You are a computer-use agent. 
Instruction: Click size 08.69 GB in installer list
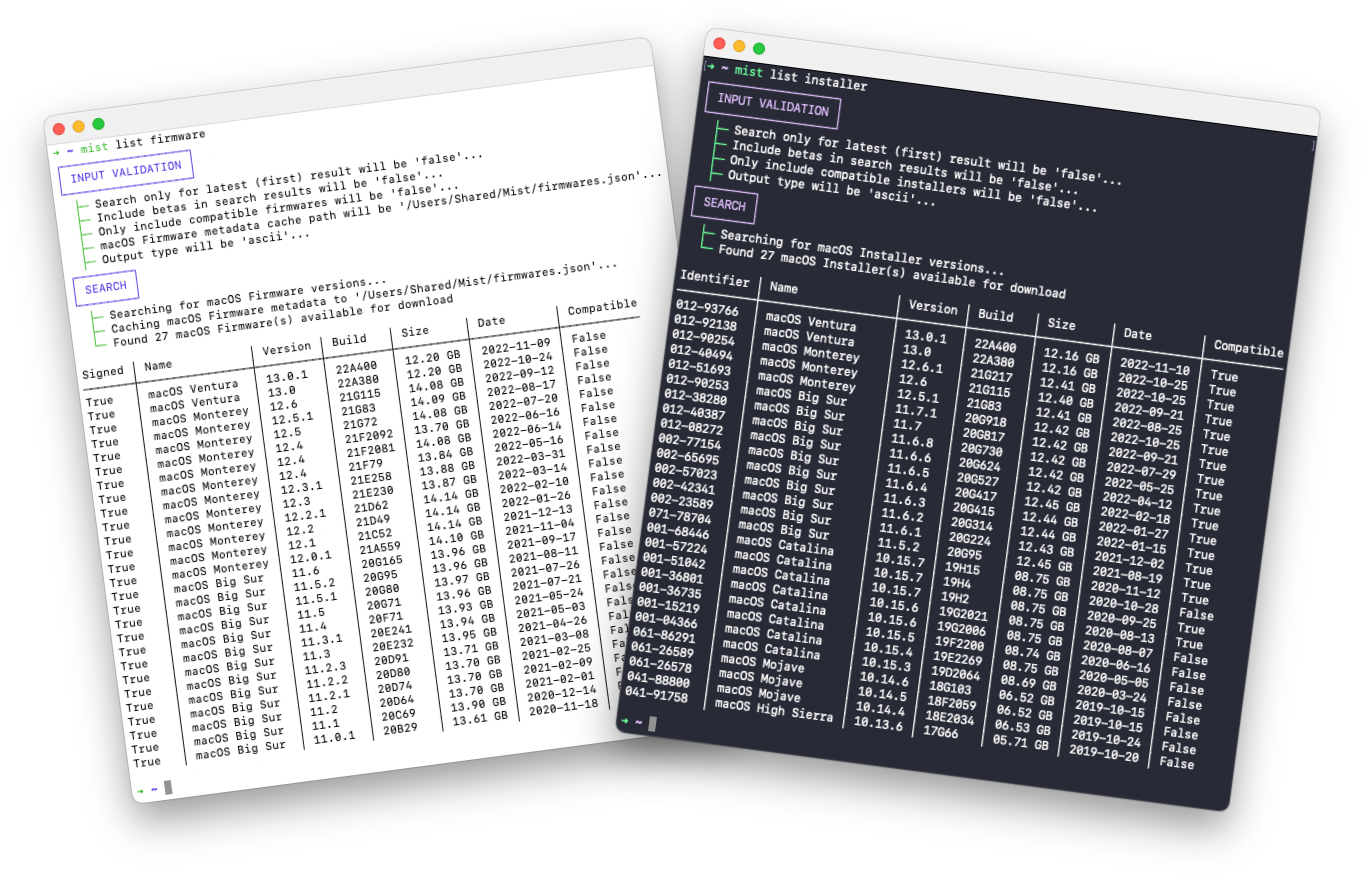click(1028, 682)
